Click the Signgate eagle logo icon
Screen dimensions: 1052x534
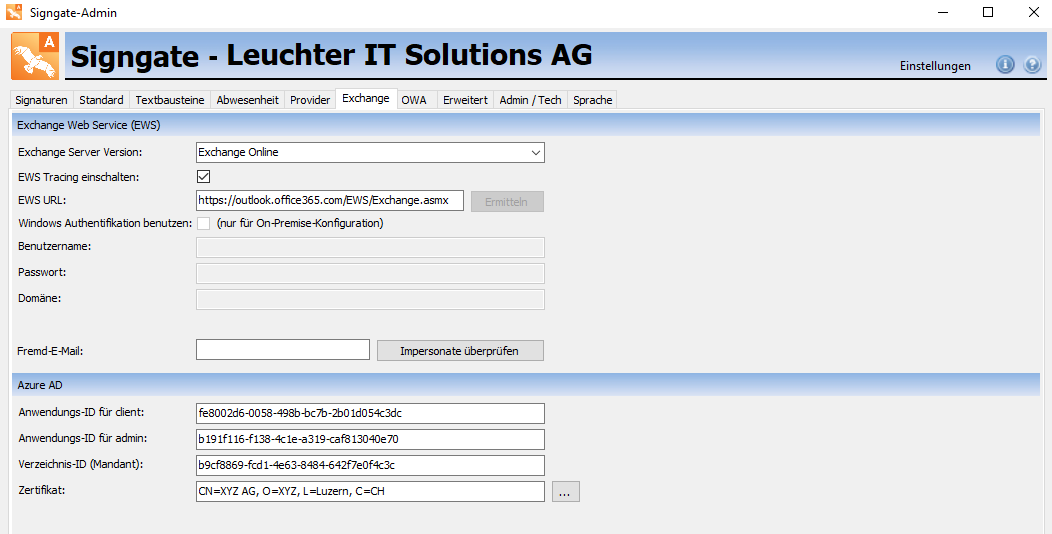[x=36, y=56]
